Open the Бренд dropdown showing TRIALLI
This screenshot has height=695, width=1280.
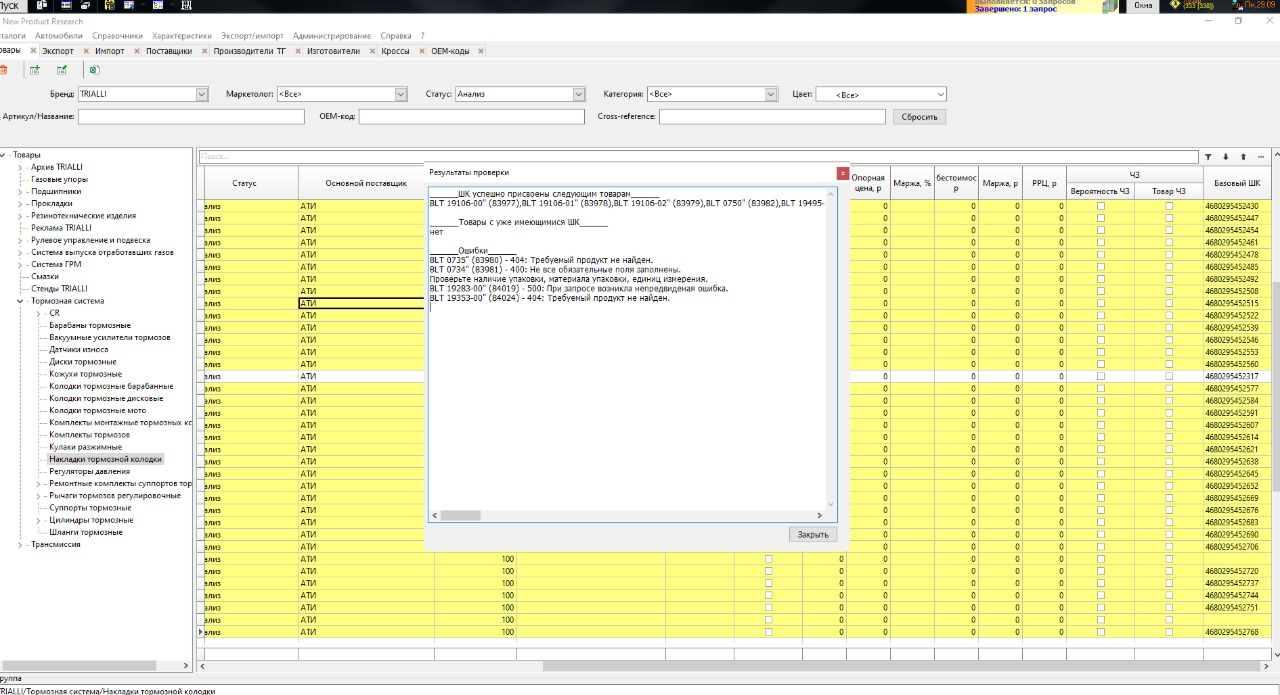[x=202, y=94]
